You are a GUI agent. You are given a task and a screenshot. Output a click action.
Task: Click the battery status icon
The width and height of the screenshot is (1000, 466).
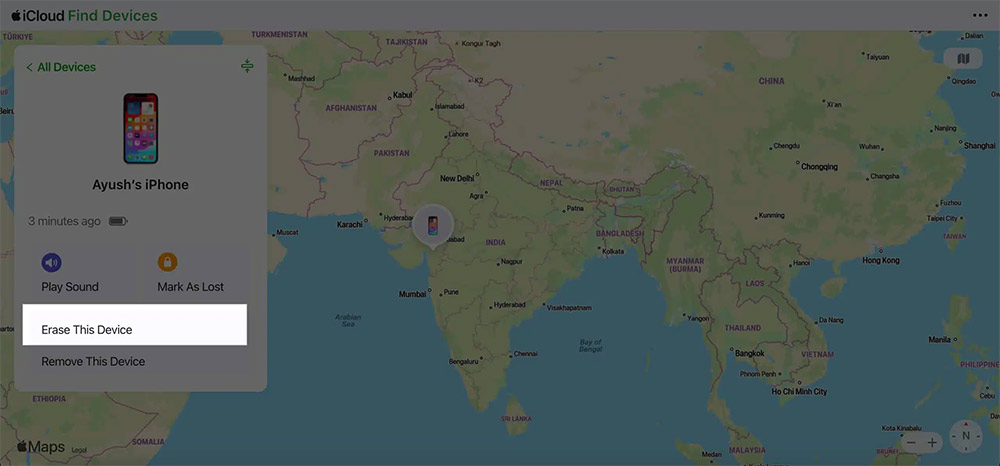coord(118,221)
